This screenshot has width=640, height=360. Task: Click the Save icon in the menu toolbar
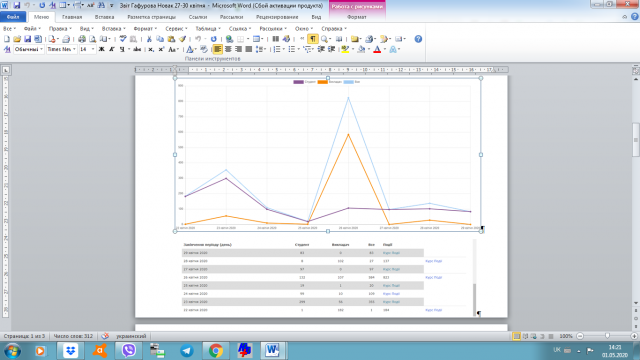pyautogui.click(x=27, y=39)
